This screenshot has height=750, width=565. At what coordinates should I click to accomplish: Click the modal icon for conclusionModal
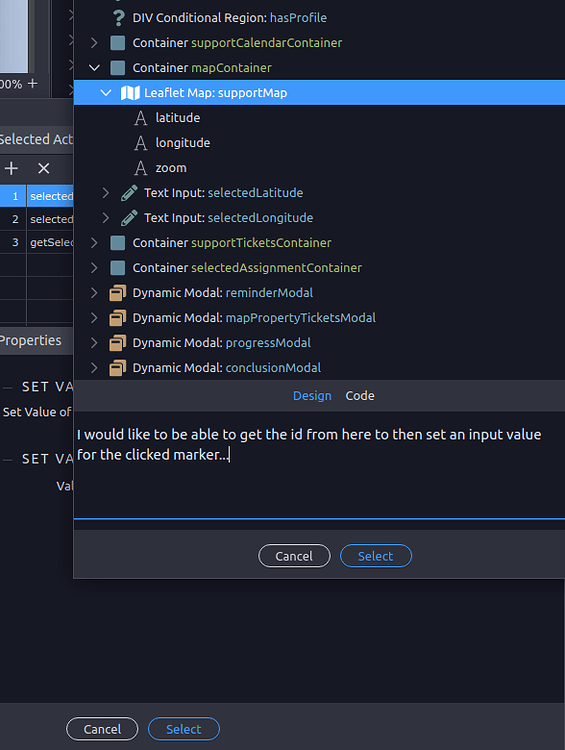[x=118, y=368]
